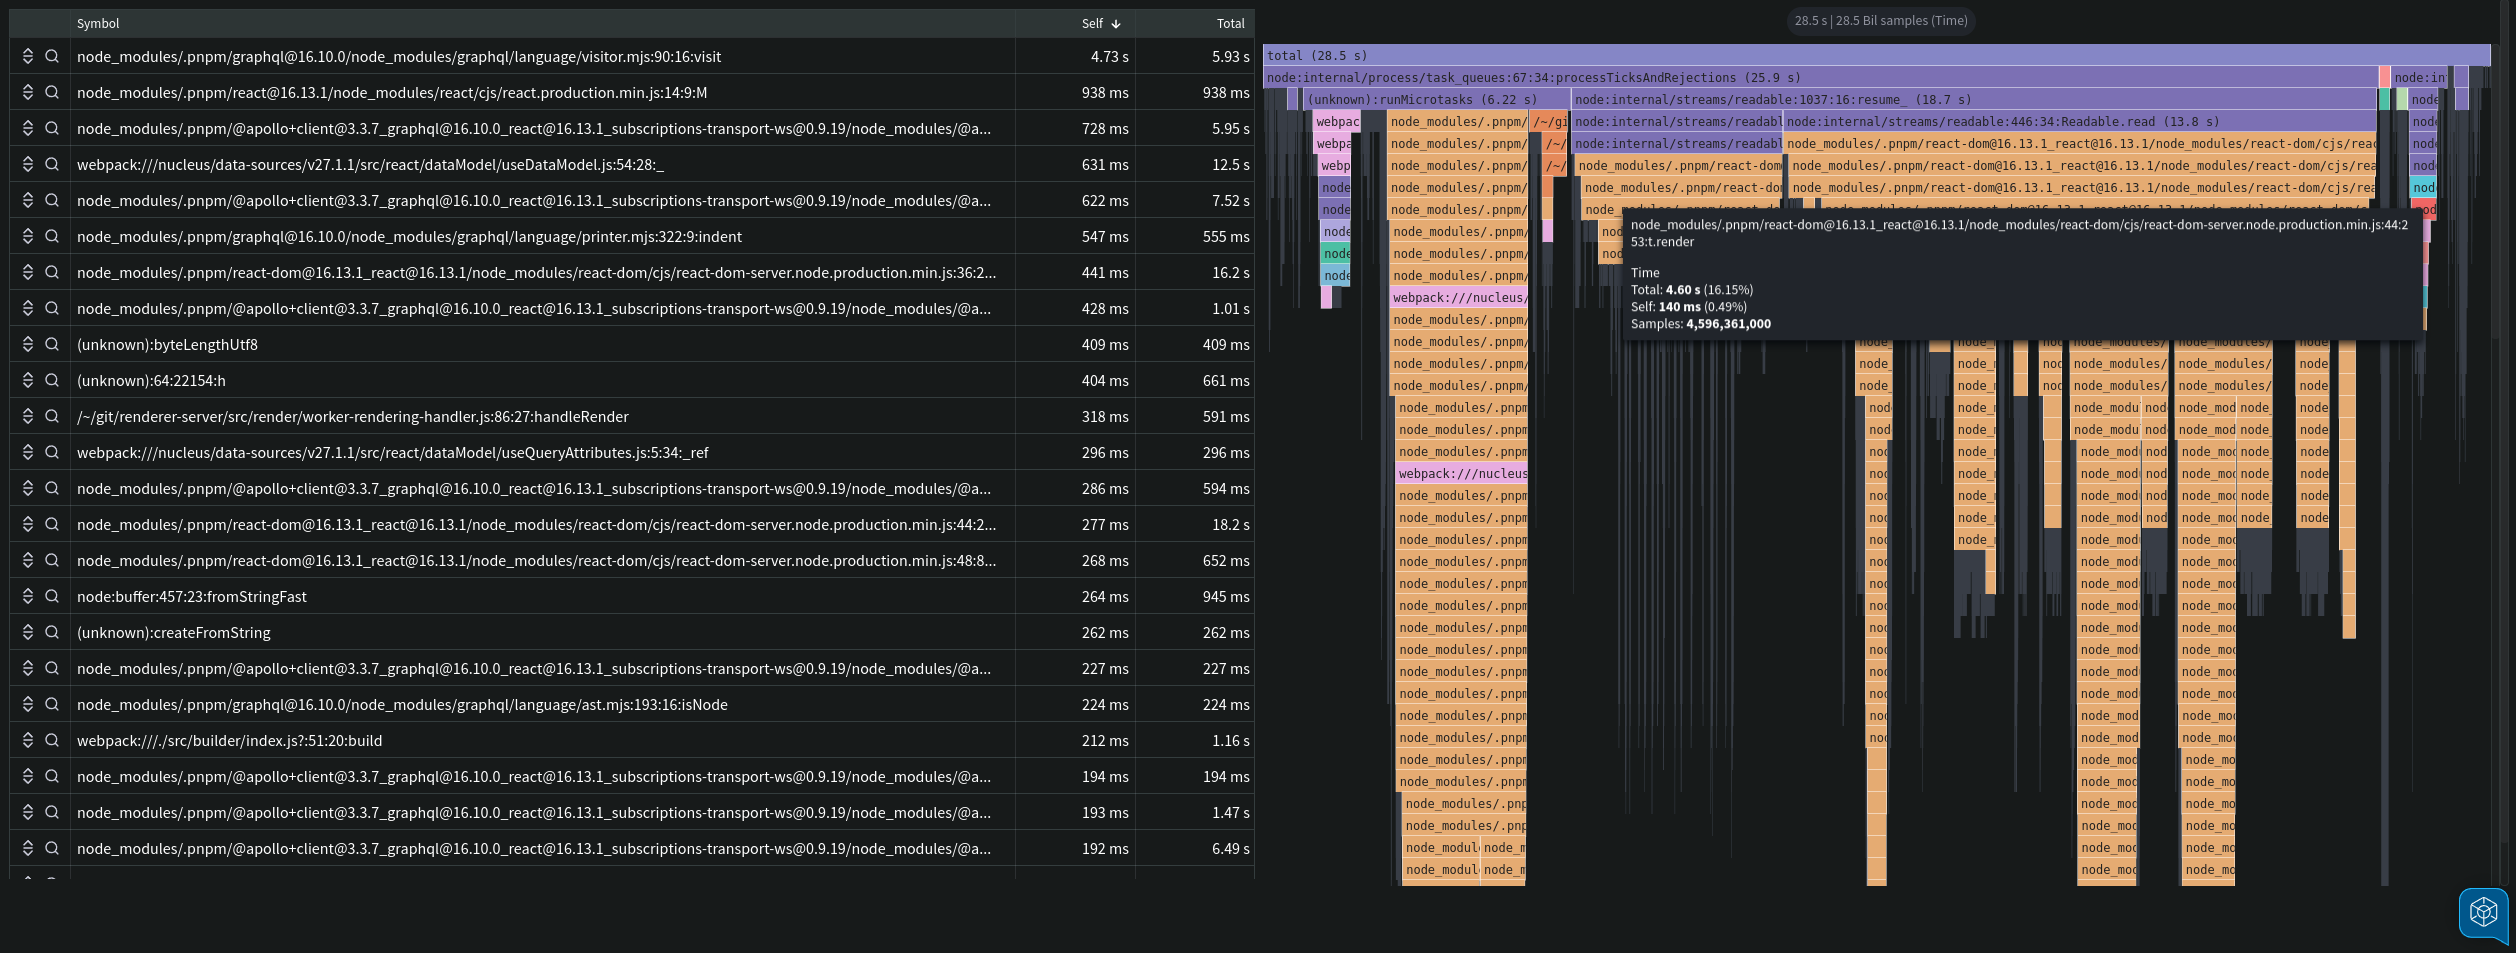The height and width of the screenshot is (953, 2516).
Task: Click search icon for (unknown):createFromString row
Action: (x=52, y=632)
